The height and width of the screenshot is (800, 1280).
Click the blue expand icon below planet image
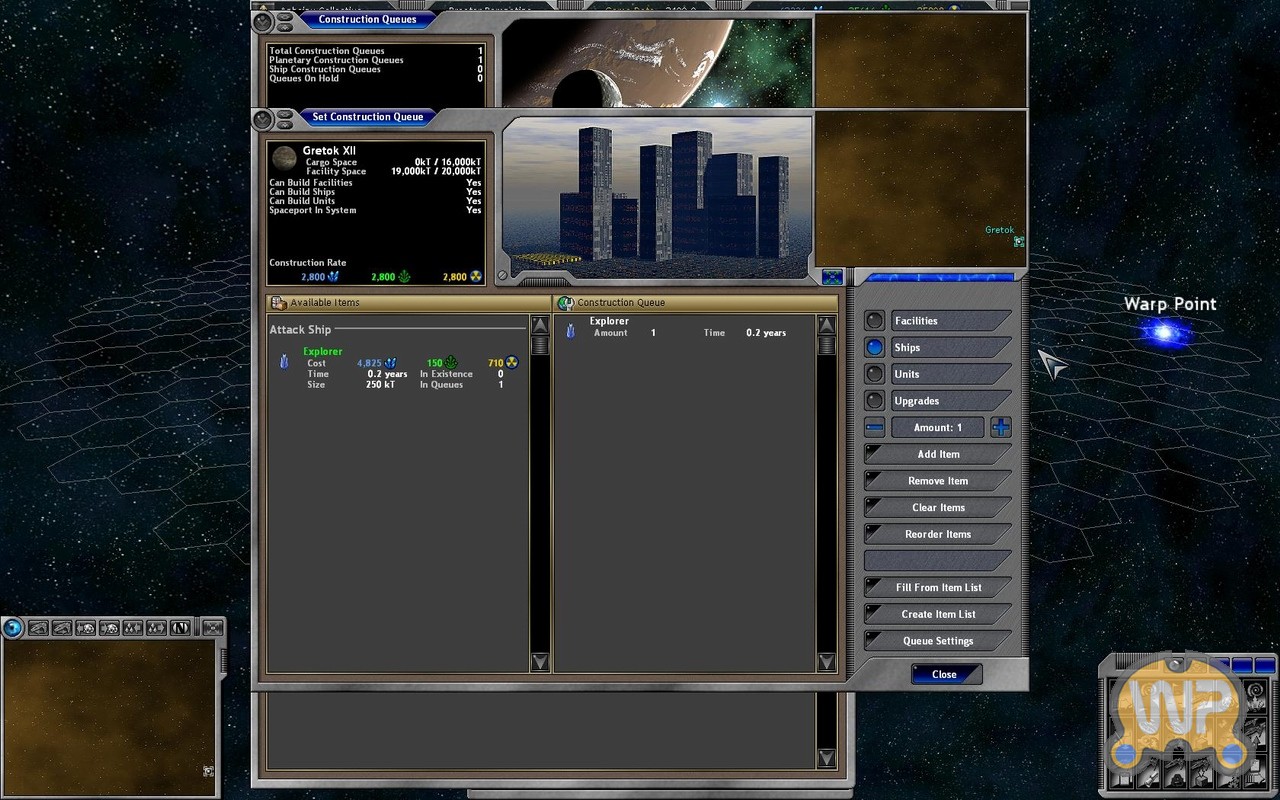tap(832, 277)
